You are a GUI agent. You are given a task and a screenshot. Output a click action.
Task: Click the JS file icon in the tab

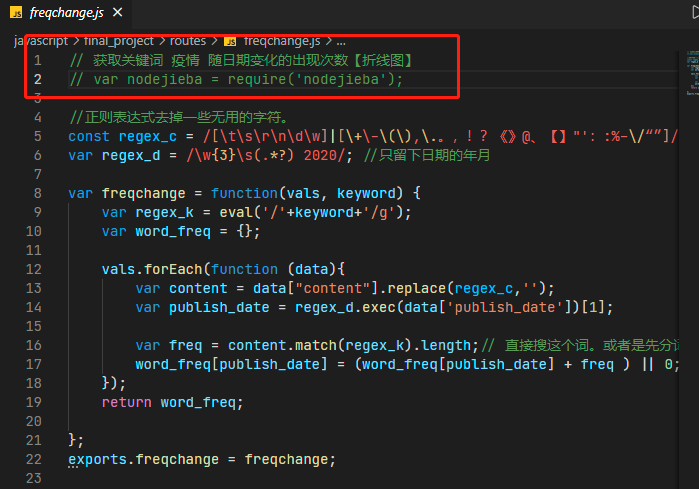(16, 12)
